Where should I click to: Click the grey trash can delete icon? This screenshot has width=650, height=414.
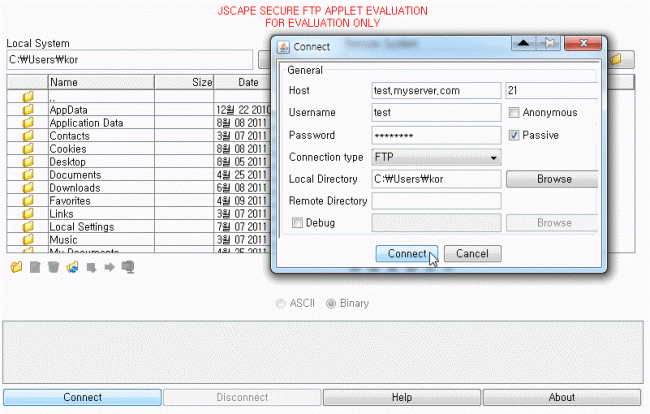[53, 267]
